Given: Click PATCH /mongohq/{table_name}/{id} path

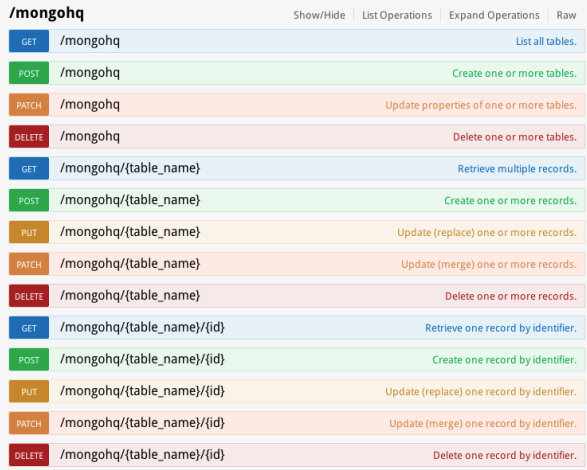Looking at the screenshot, I should pos(143,423).
